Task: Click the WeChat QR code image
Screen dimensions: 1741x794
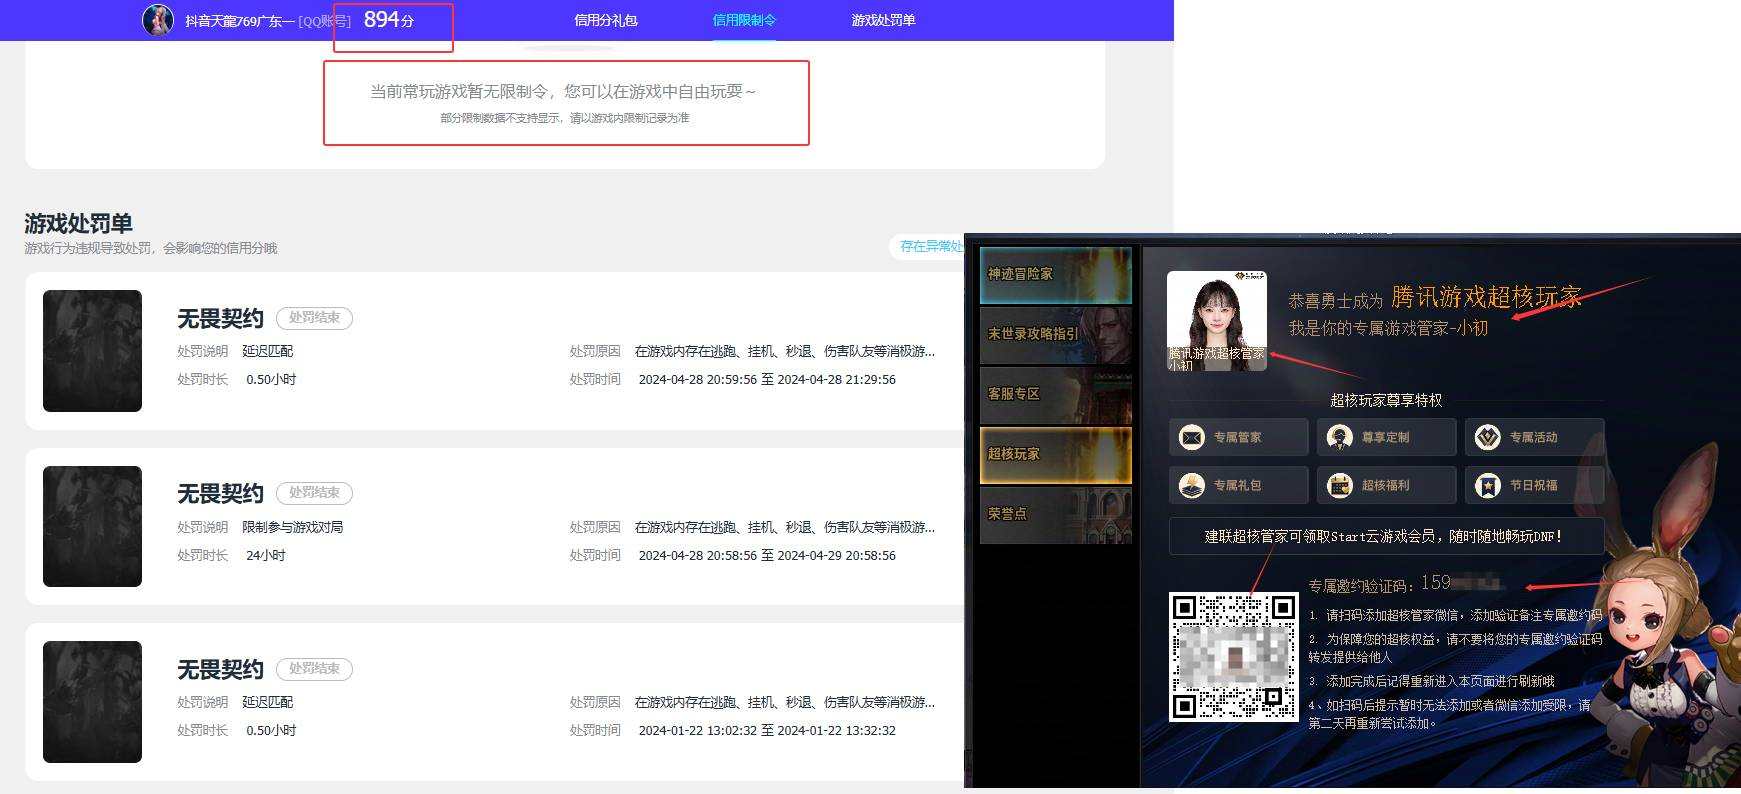Action: 1234,657
